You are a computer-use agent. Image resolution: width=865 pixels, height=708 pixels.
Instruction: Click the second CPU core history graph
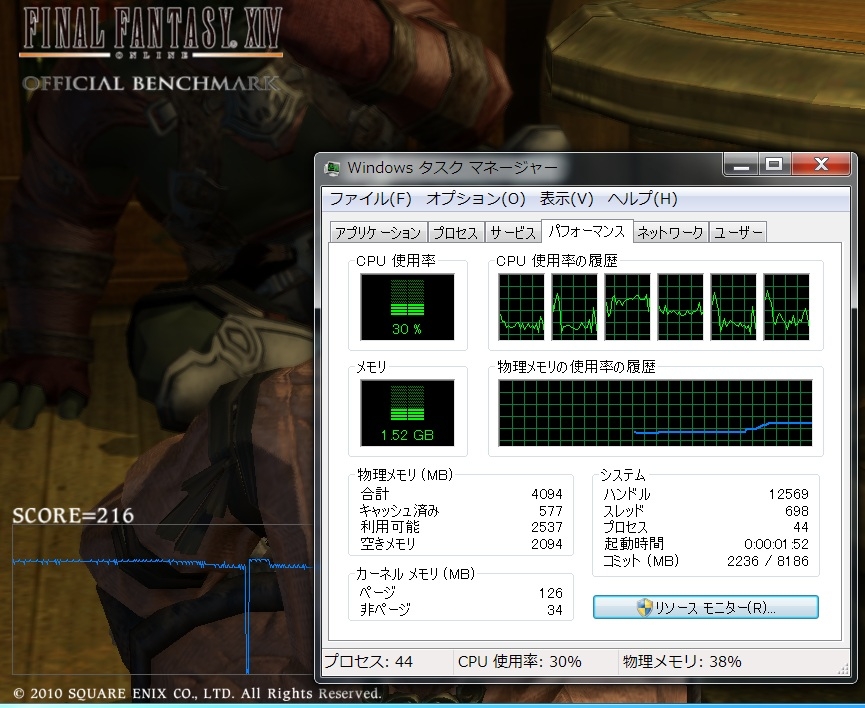pos(574,307)
